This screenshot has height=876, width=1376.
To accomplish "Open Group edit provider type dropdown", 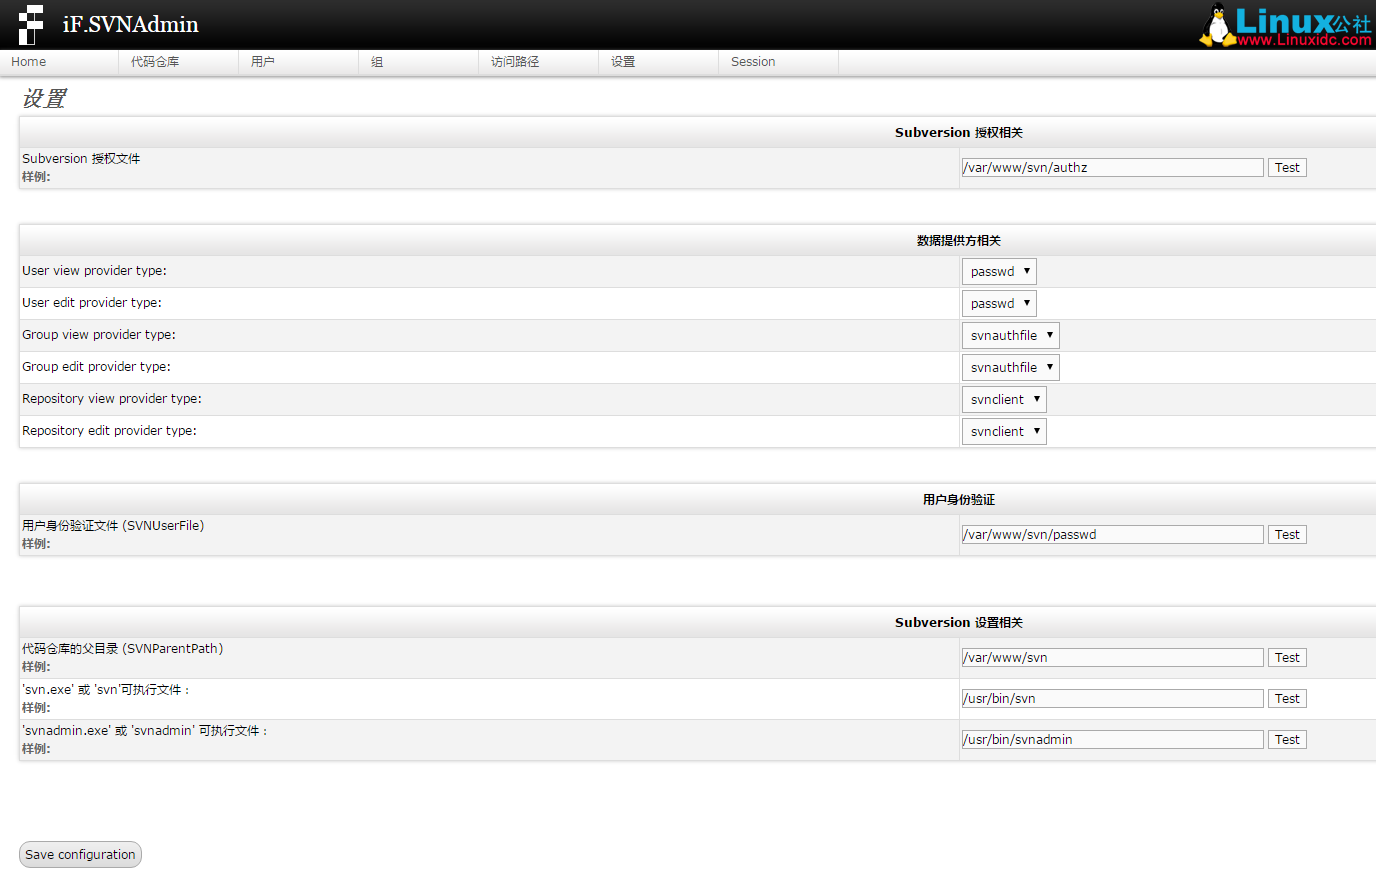I will [x=1010, y=368].
